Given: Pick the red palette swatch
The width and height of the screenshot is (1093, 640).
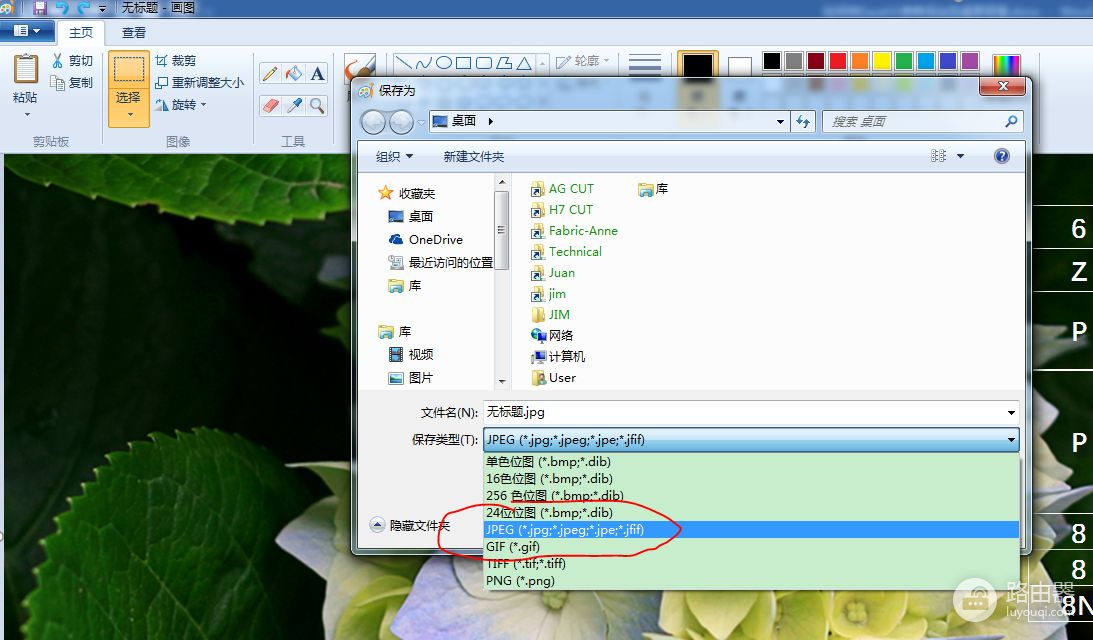Looking at the screenshot, I should click(x=838, y=61).
